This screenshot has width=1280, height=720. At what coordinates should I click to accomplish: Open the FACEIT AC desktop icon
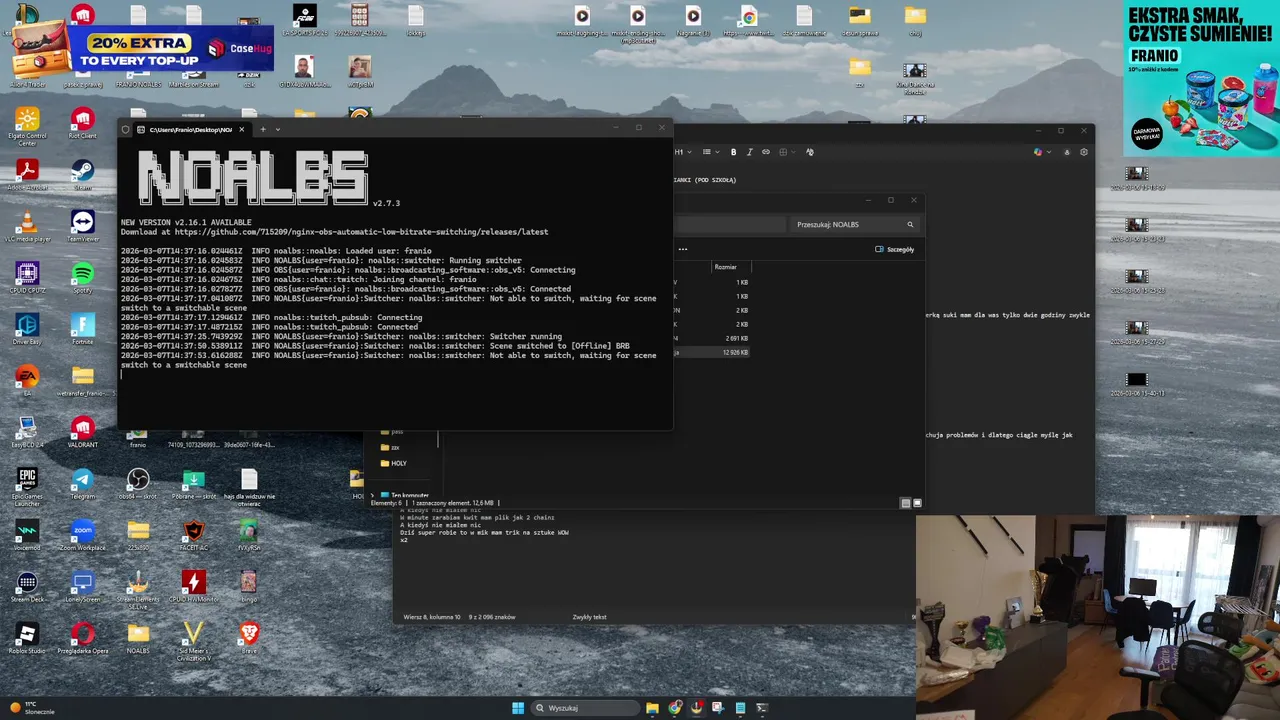(194, 535)
